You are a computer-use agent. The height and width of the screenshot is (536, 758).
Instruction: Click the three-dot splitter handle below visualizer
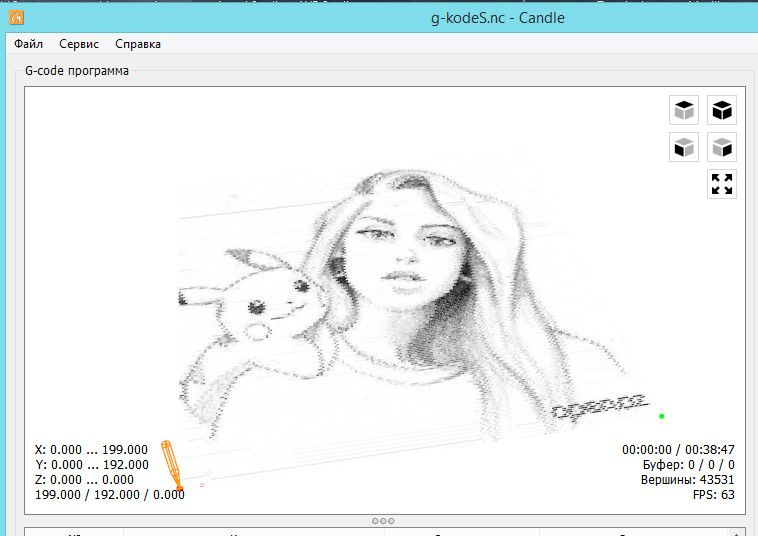pyautogui.click(x=383, y=521)
